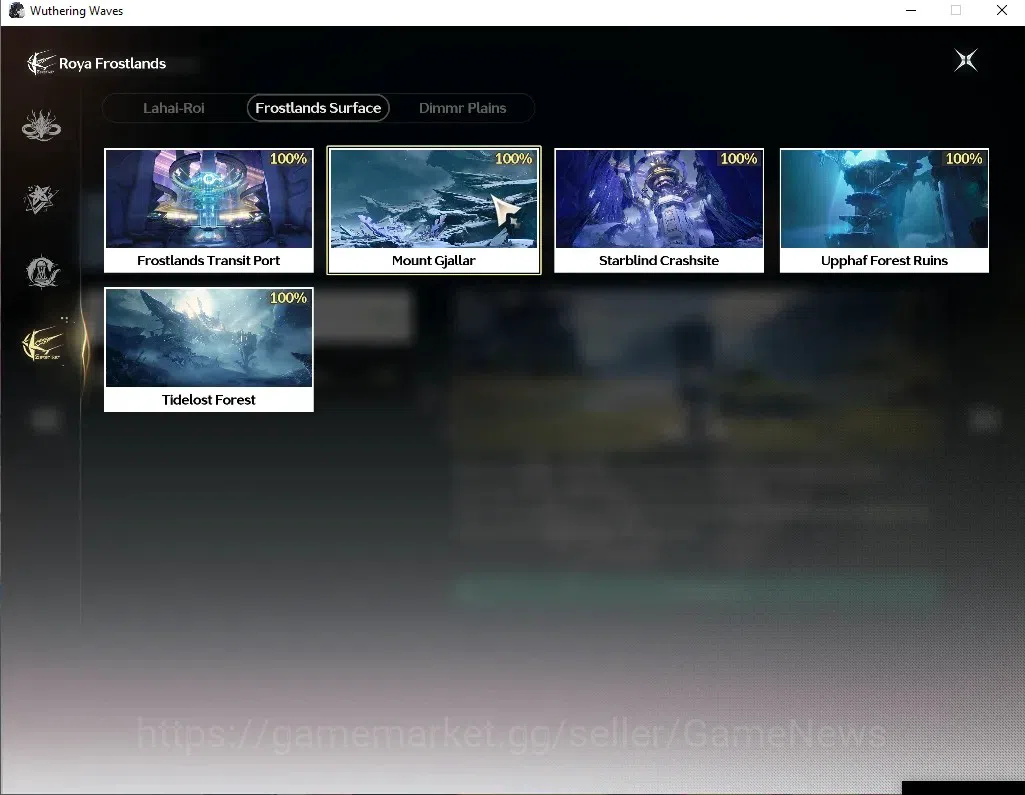Click the third sidebar region emblem
This screenshot has width=1025, height=795.
point(42,272)
